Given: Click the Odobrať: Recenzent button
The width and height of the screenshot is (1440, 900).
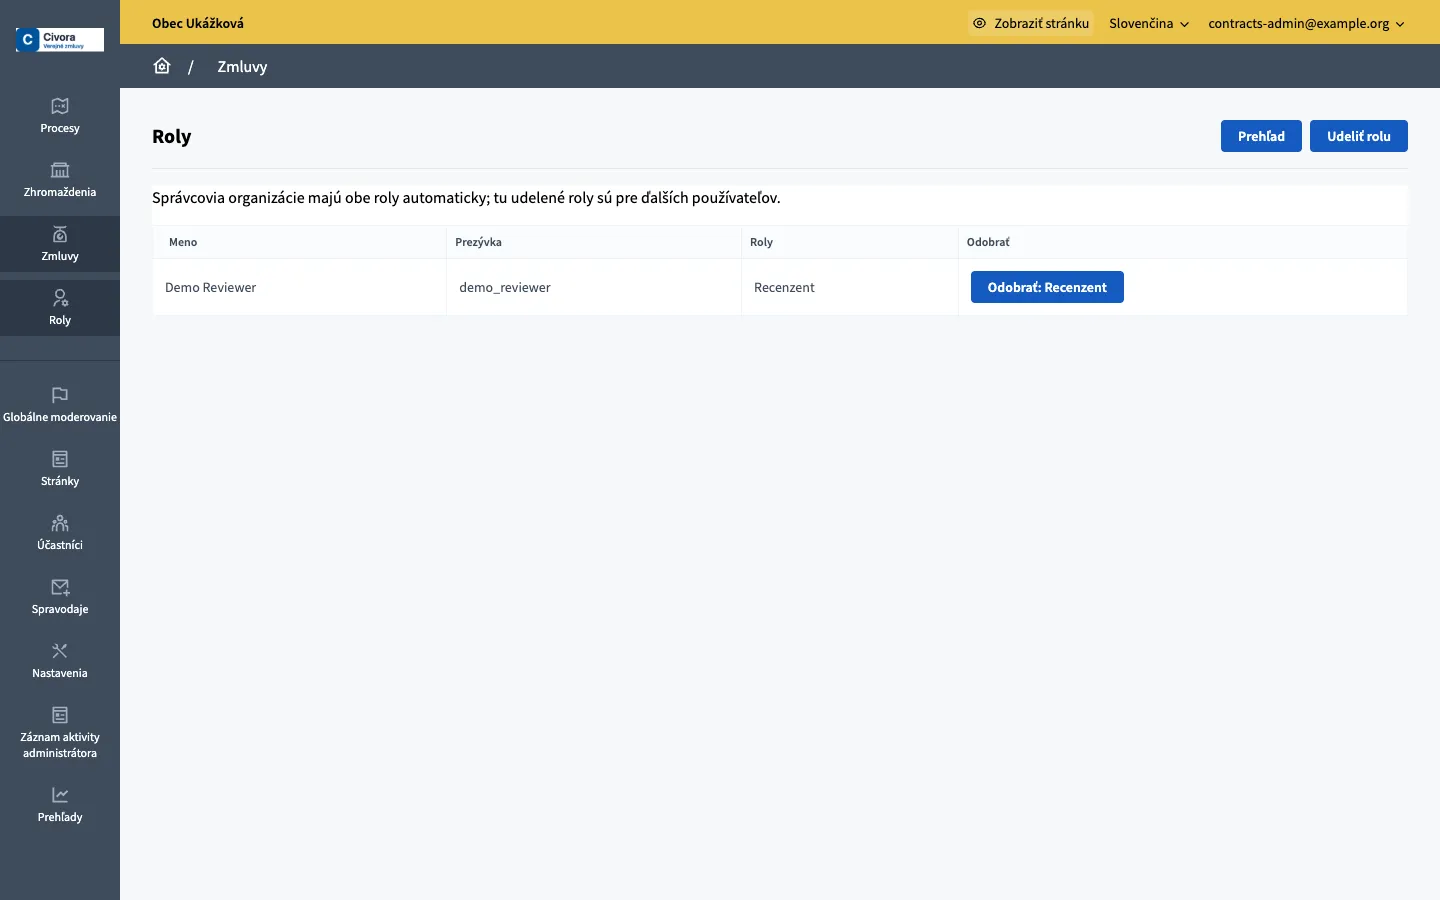Looking at the screenshot, I should pos(1047,287).
